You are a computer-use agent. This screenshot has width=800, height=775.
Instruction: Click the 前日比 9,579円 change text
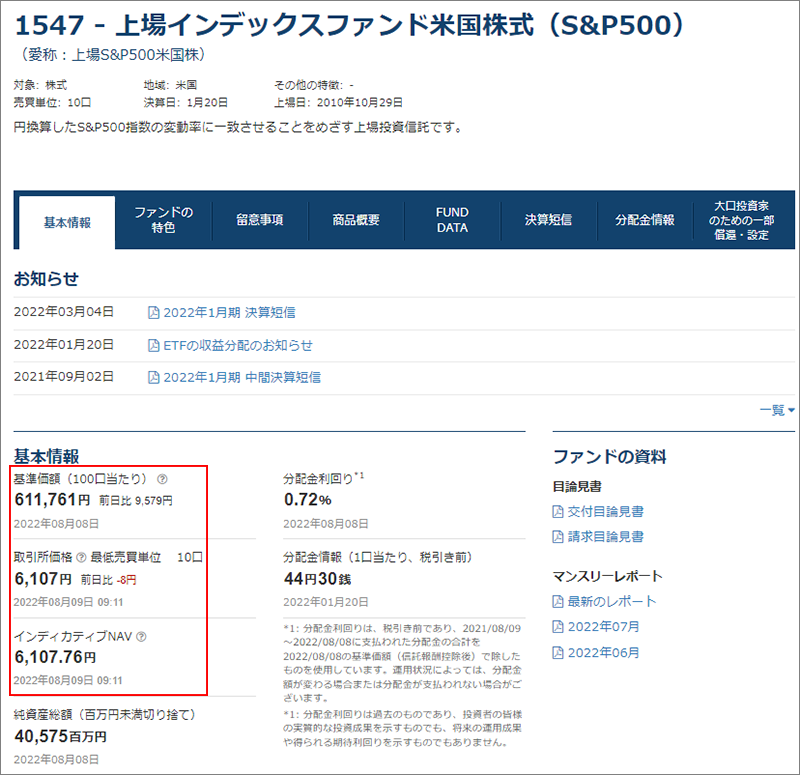coord(136,501)
